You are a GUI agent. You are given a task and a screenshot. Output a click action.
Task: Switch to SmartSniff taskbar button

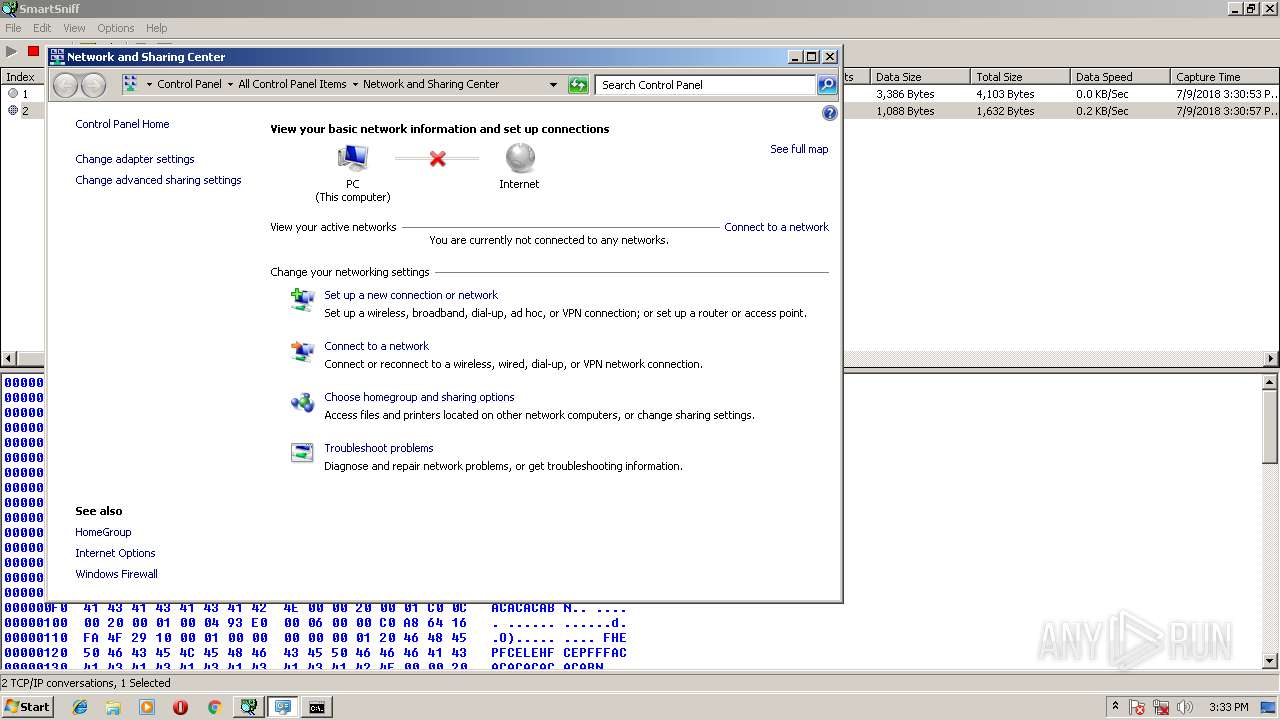click(248, 707)
